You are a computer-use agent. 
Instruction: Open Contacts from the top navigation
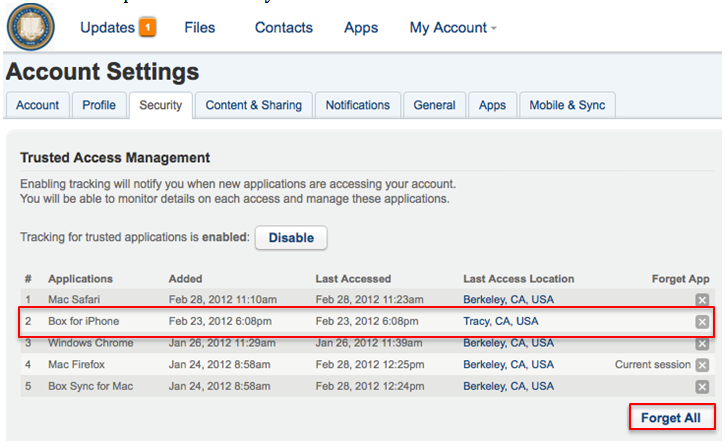point(284,27)
